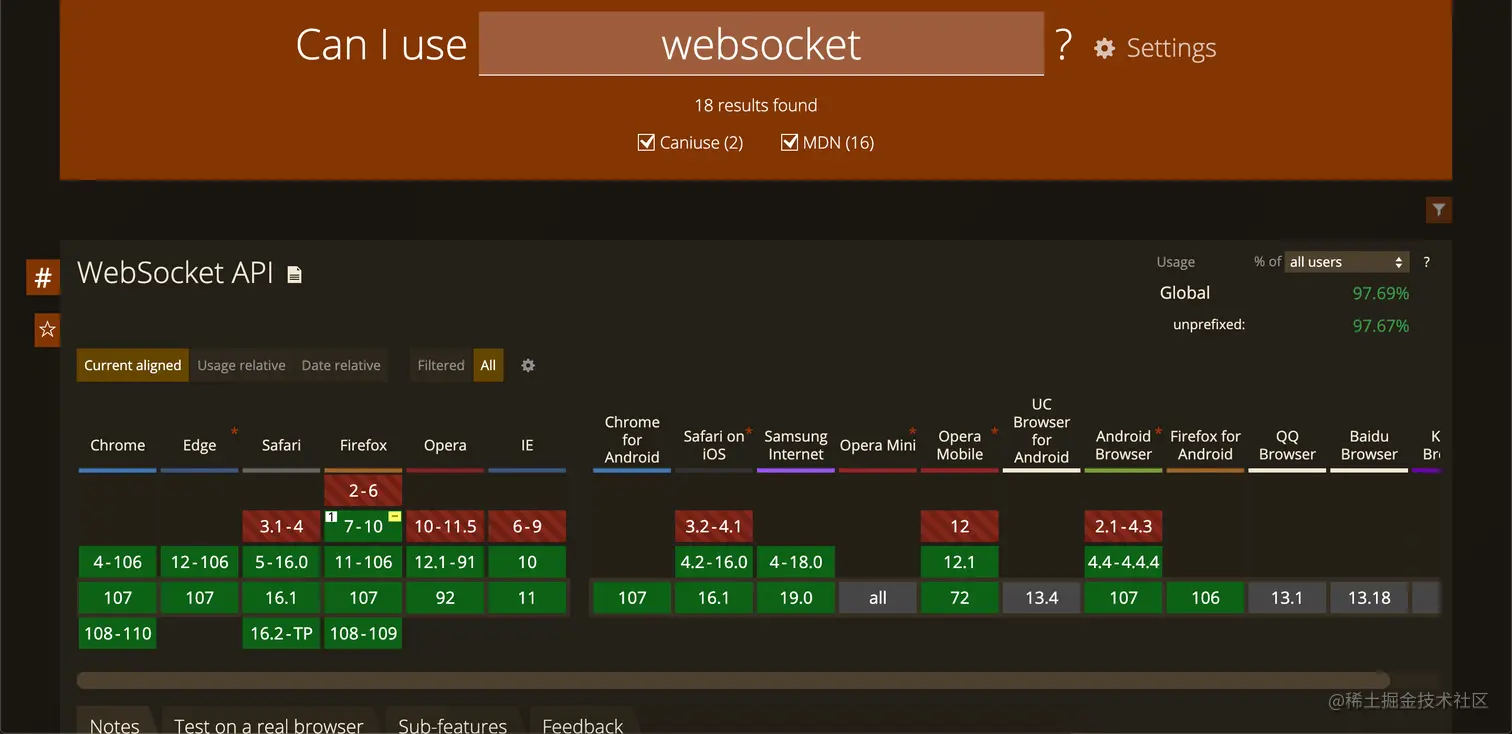
Task: Click Opera 10-11.5 cell
Action: pyautogui.click(x=445, y=526)
